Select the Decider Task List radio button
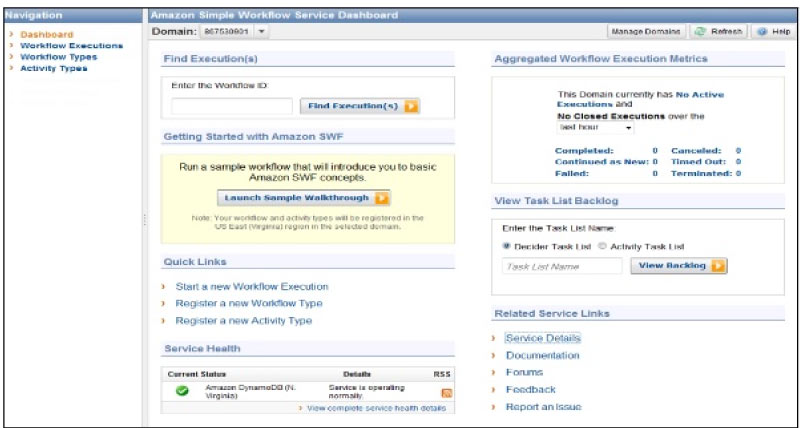The image size is (800, 428). click(506, 246)
